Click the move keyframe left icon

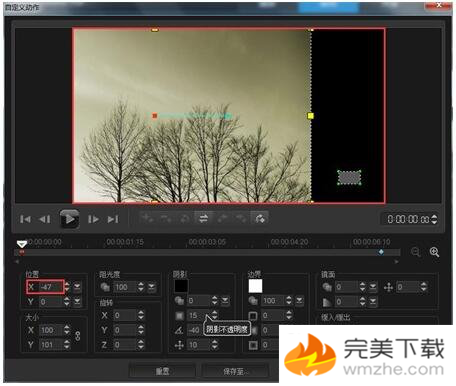pos(223,218)
